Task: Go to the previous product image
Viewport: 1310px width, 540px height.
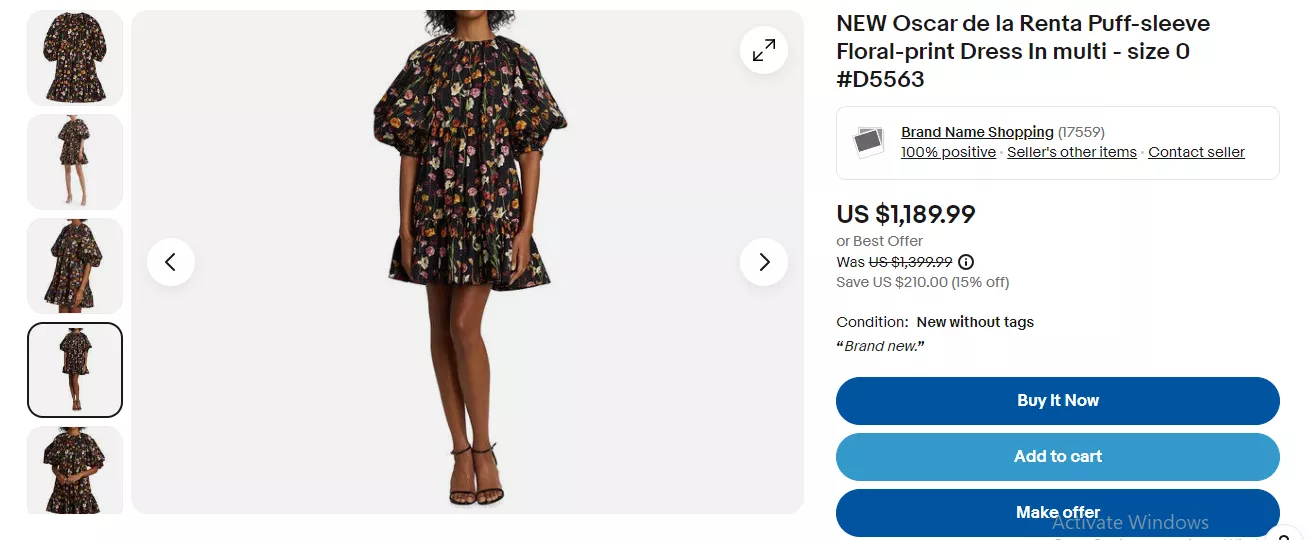Action: point(171,262)
